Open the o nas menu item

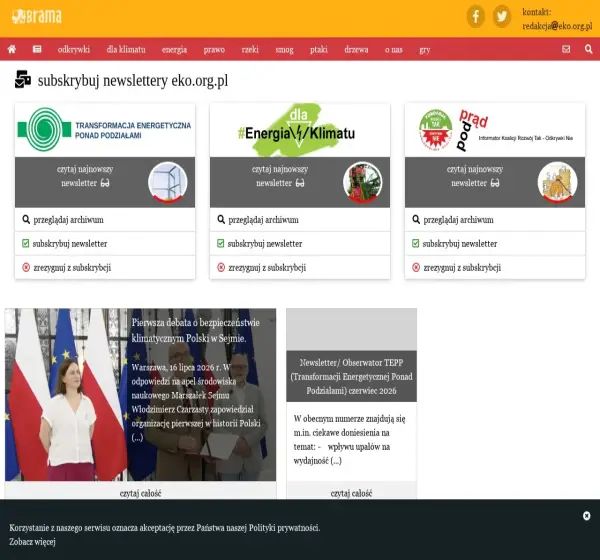pyautogui.click(x=394, y=50)
